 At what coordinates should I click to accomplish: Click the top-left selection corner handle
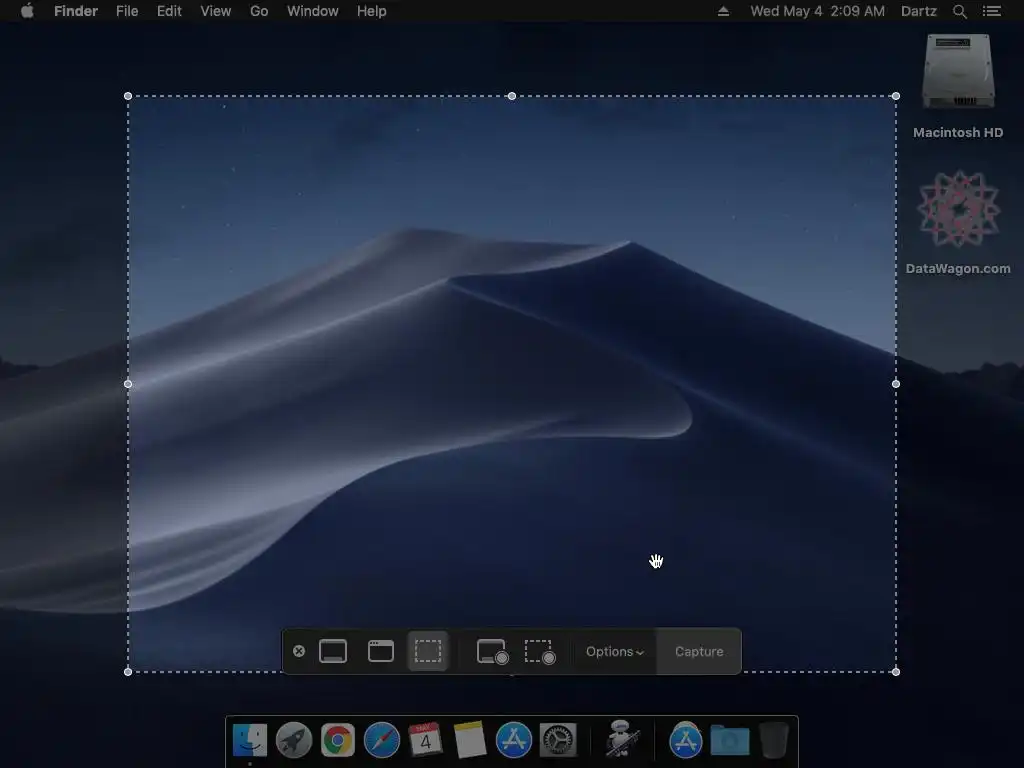[x=128, y=96]
